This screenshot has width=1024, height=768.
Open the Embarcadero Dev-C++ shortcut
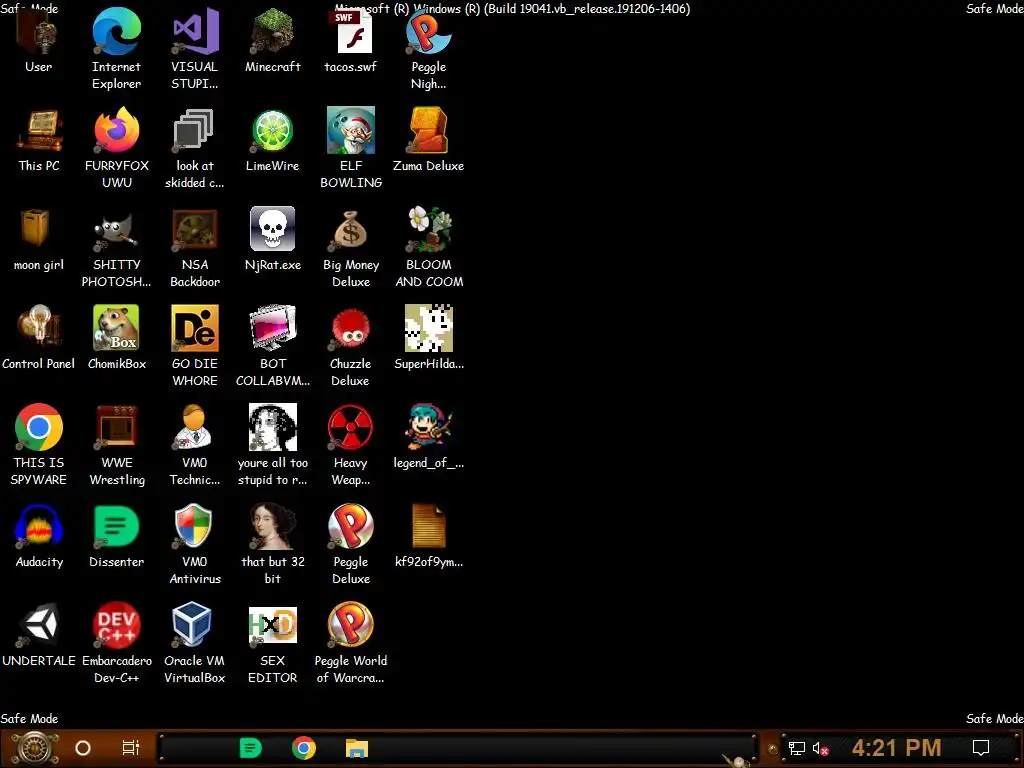point(116,625)
